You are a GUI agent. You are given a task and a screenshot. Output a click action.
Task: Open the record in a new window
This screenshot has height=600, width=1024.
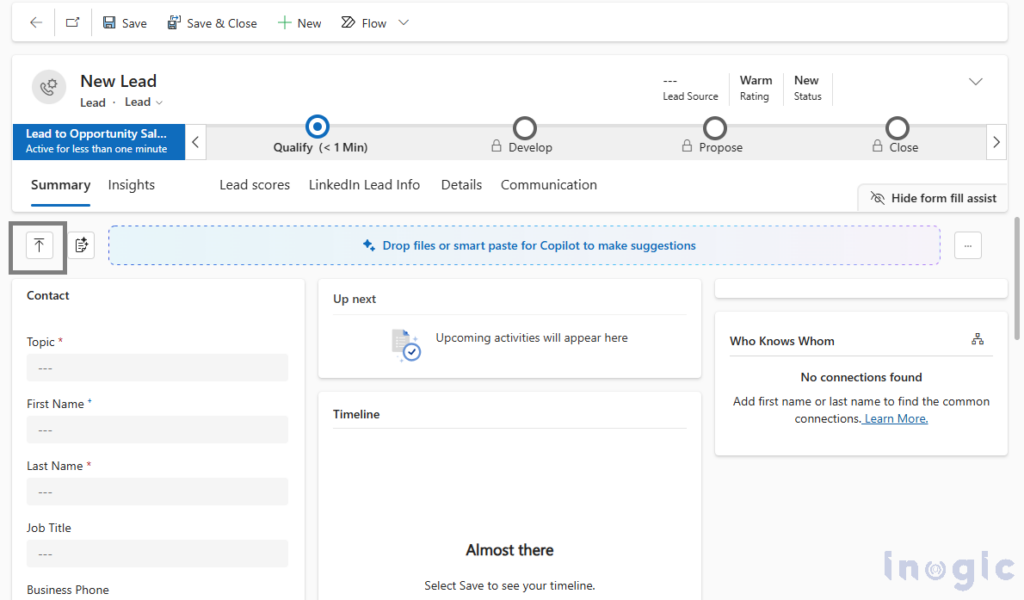[72, 22]
